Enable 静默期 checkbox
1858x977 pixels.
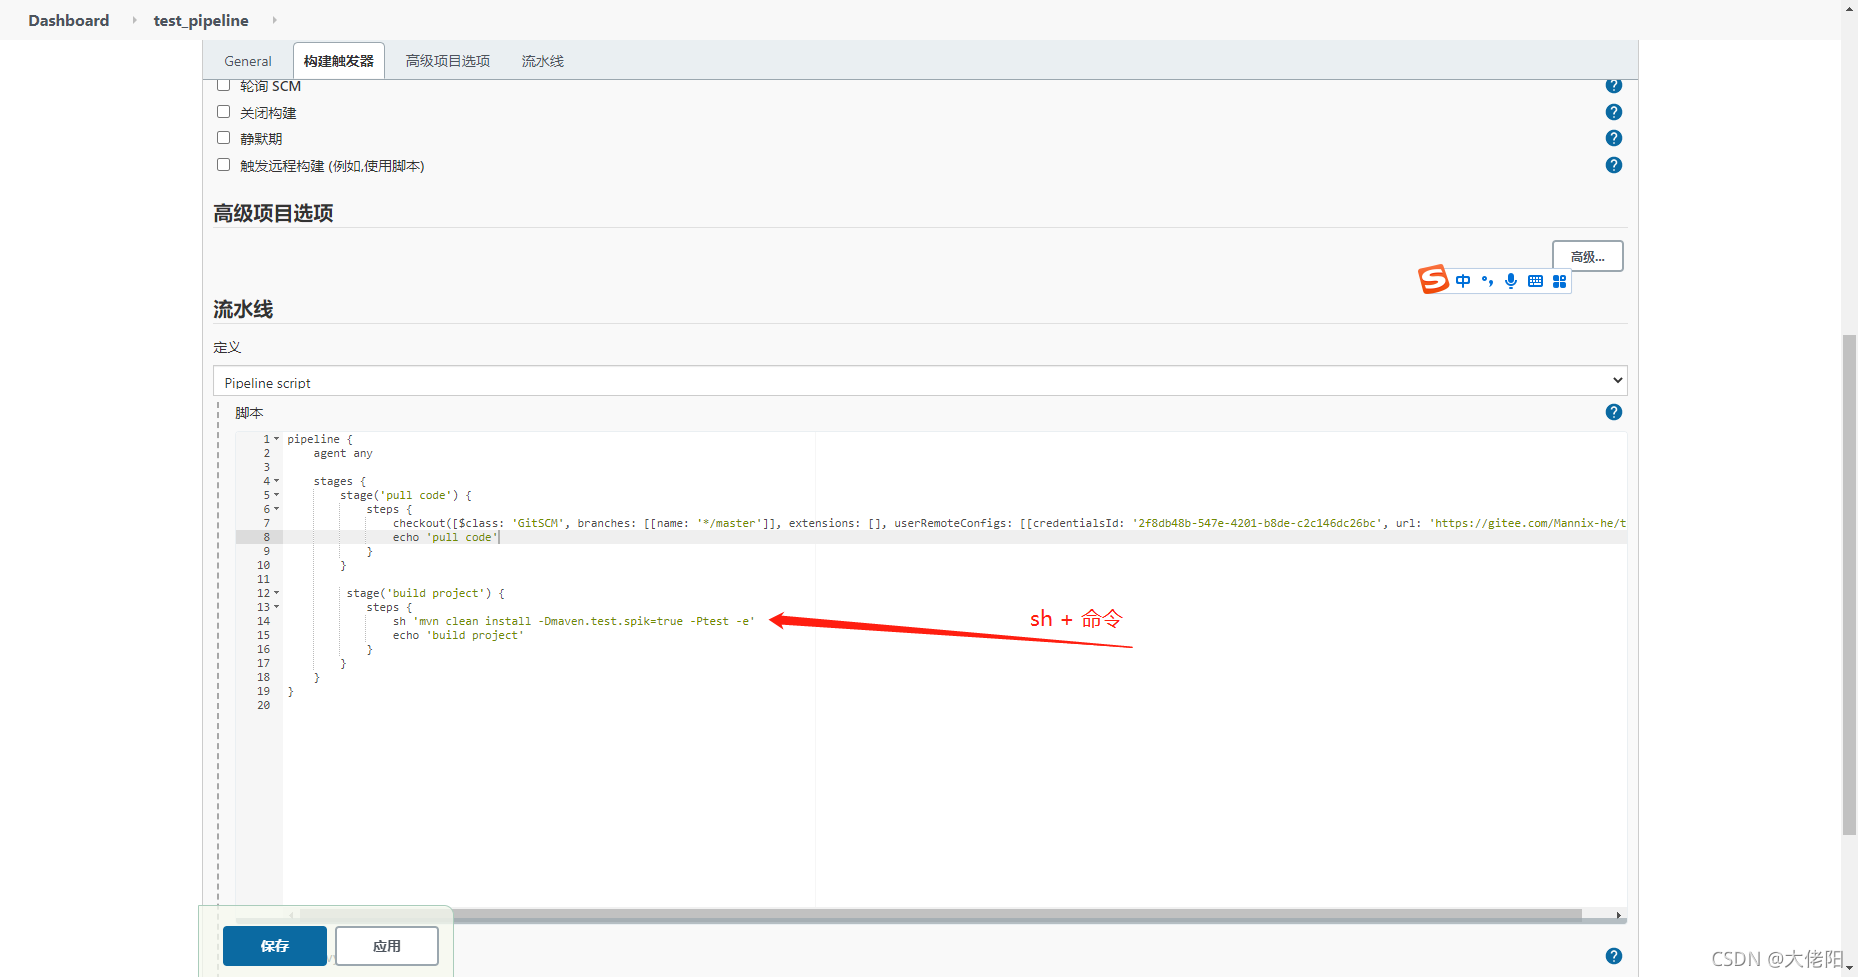(x=224, y=138)
